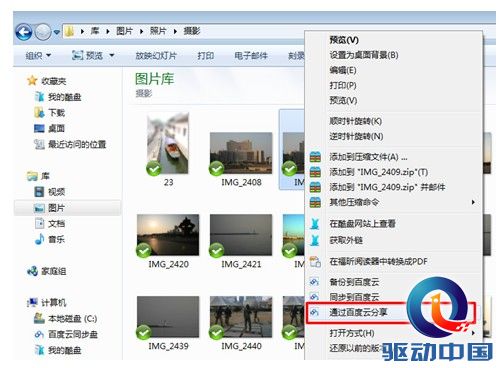
Task: Go back with the blue Back arrow
Action: (x=24, y=32)
